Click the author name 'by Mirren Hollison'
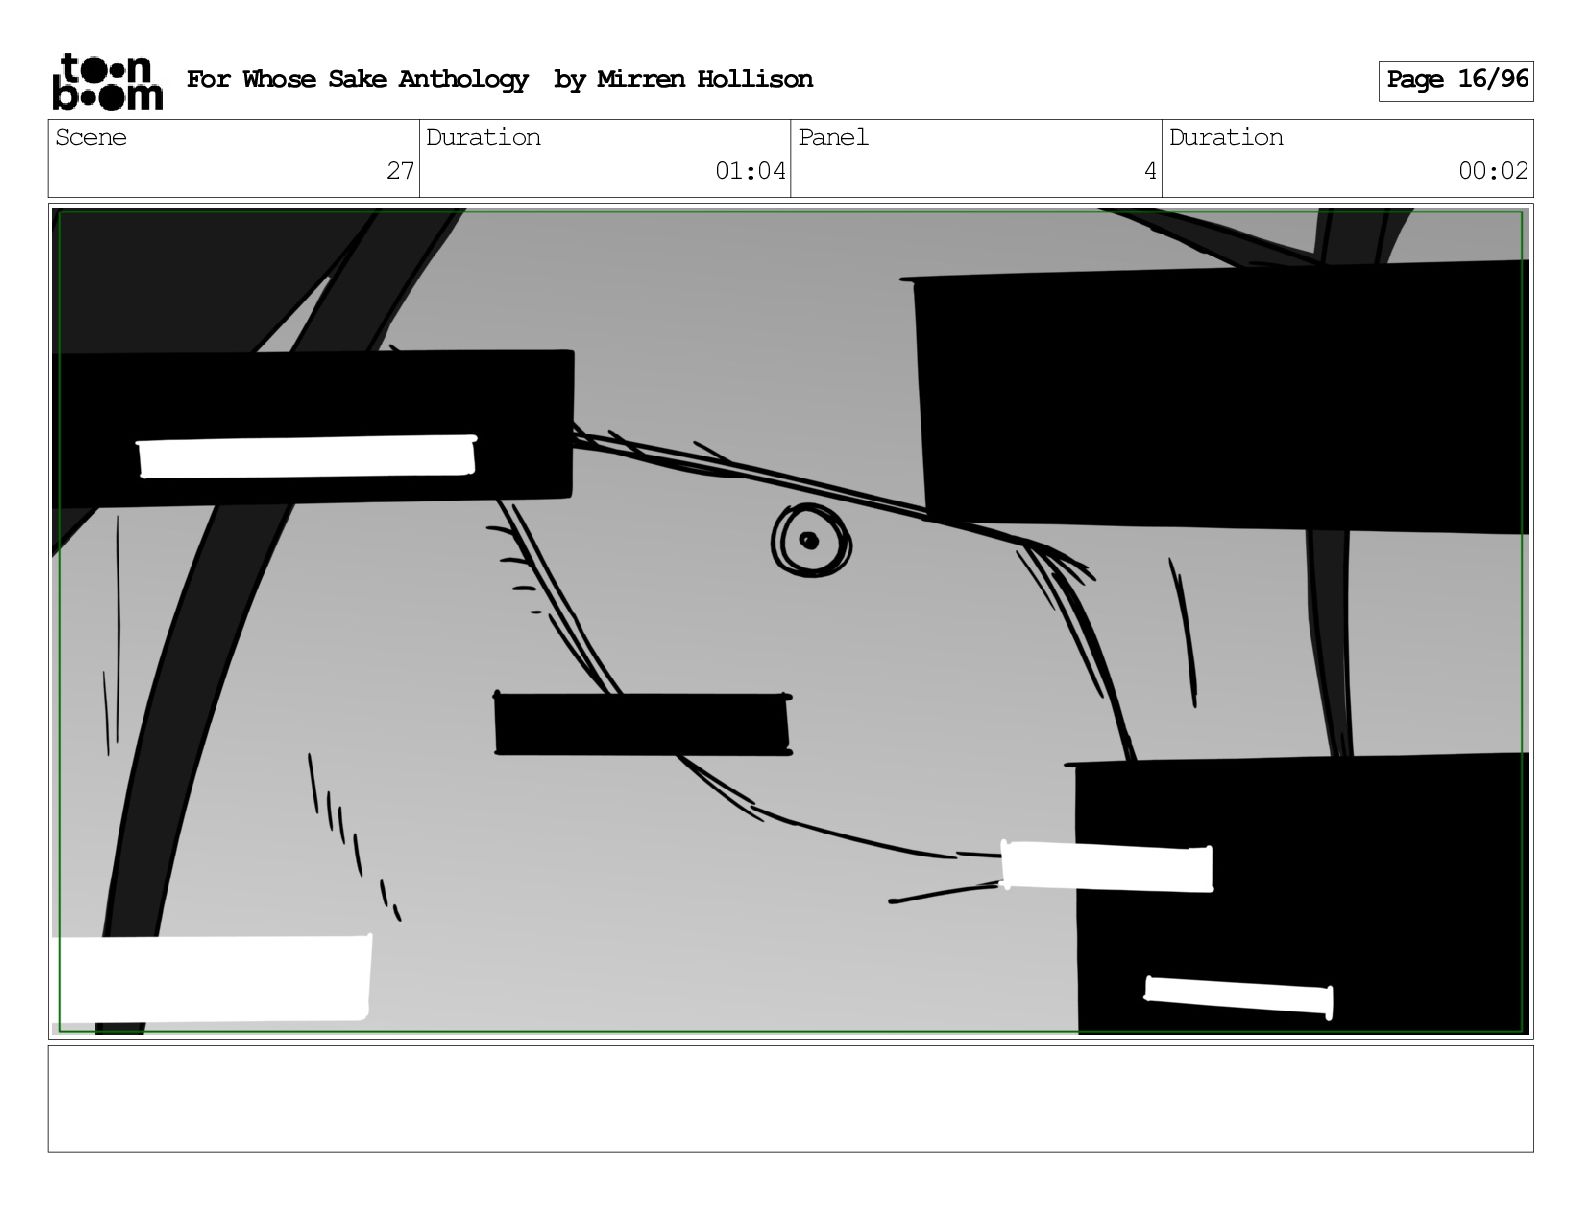Viewport: 1584px width, 1224px height. (684, 80)
